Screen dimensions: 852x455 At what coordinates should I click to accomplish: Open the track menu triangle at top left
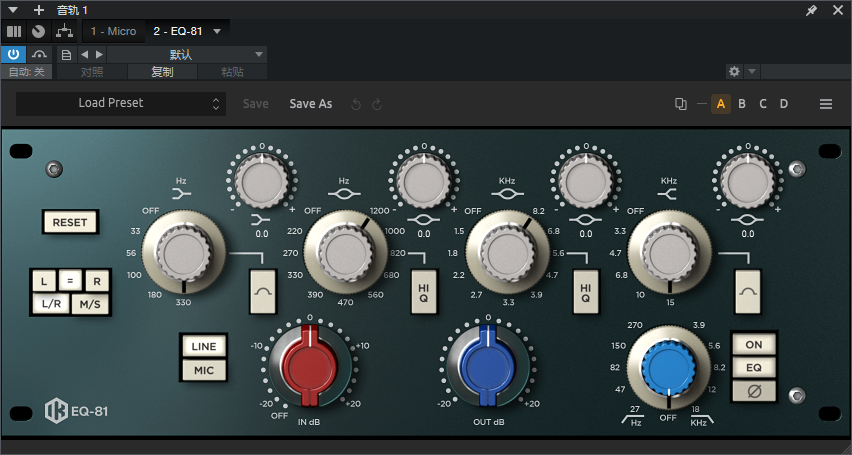coord(13,10)
